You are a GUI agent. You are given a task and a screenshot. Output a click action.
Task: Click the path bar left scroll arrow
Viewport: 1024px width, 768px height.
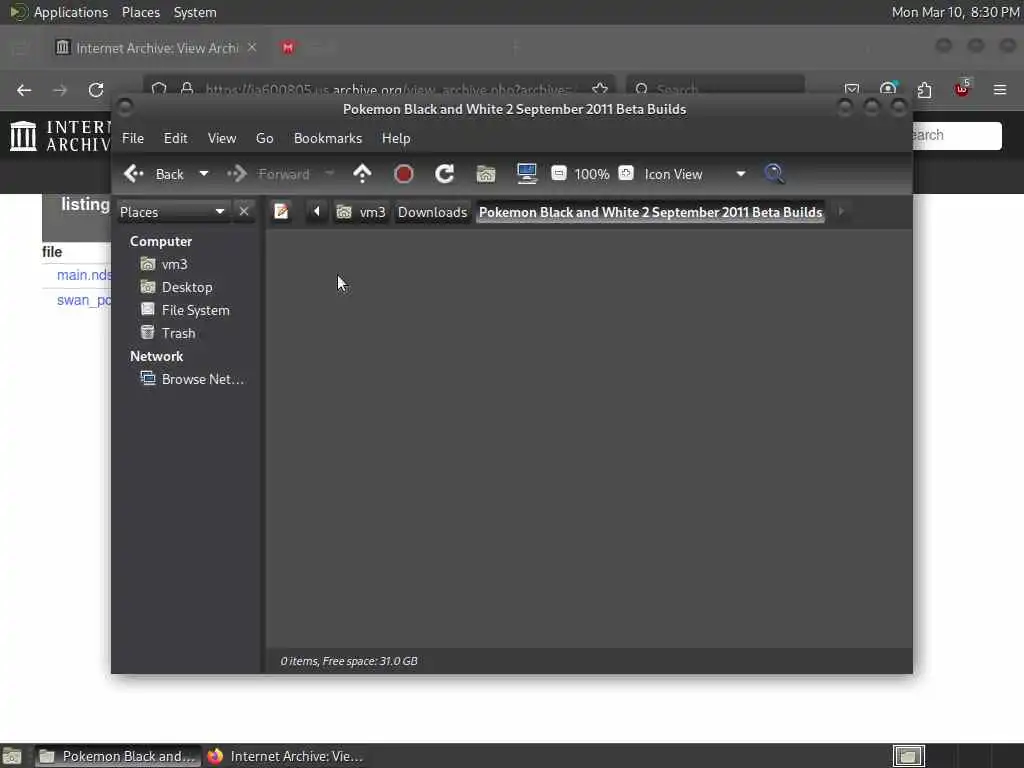click(317, 212)
